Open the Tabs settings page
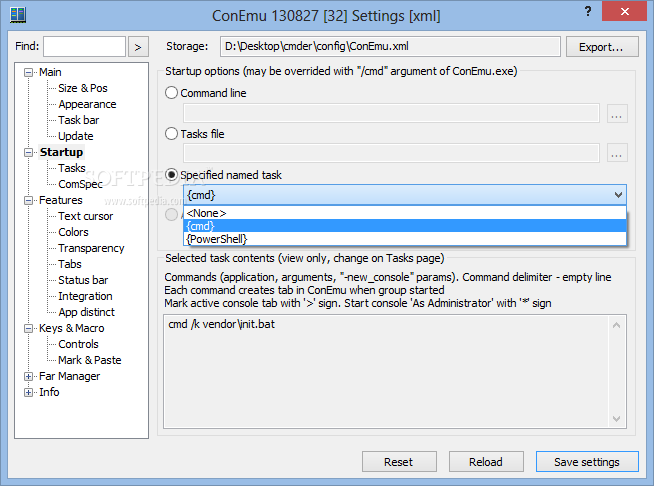This screenshot has width=654, height=486. pos(70,264)
